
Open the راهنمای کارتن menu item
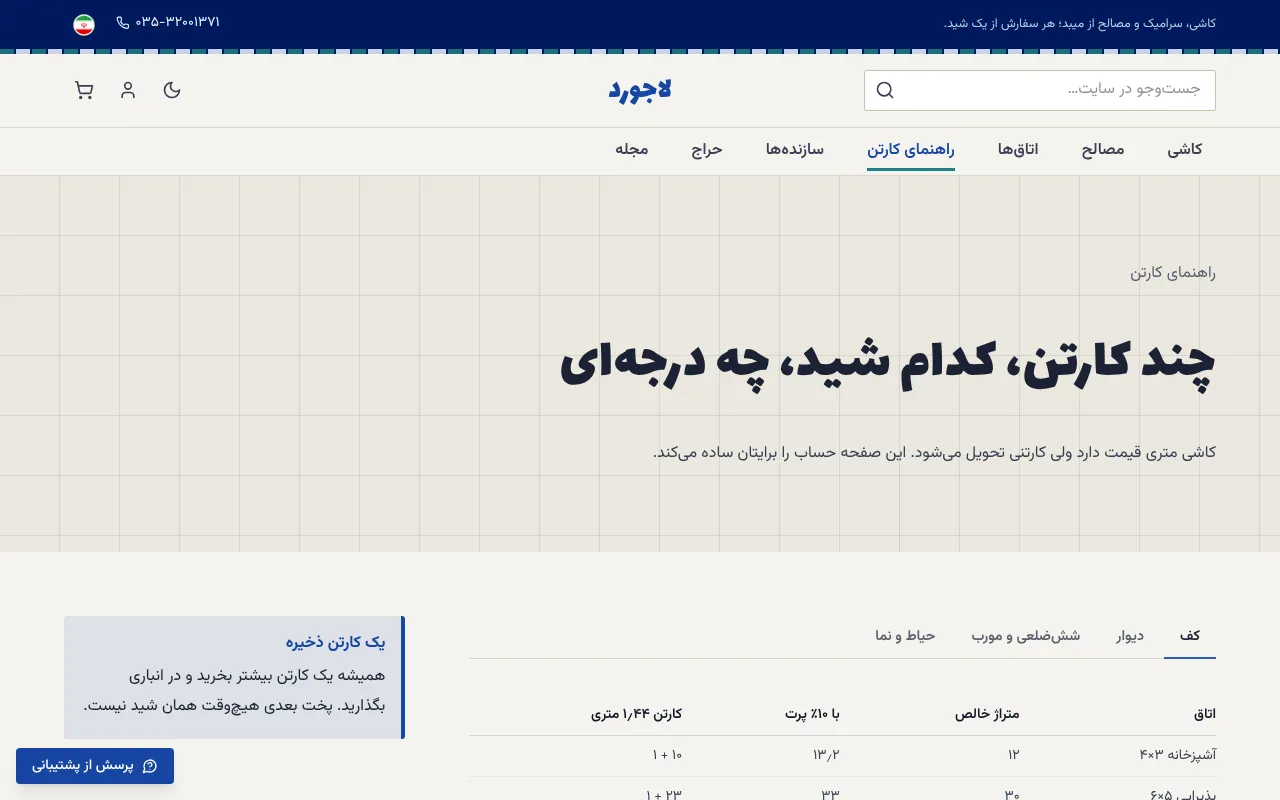911,150
